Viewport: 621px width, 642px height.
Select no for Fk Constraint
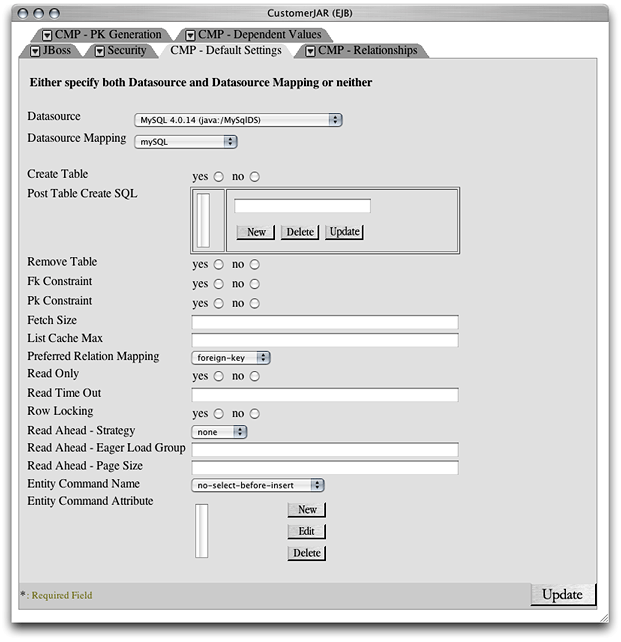(255, 284)
